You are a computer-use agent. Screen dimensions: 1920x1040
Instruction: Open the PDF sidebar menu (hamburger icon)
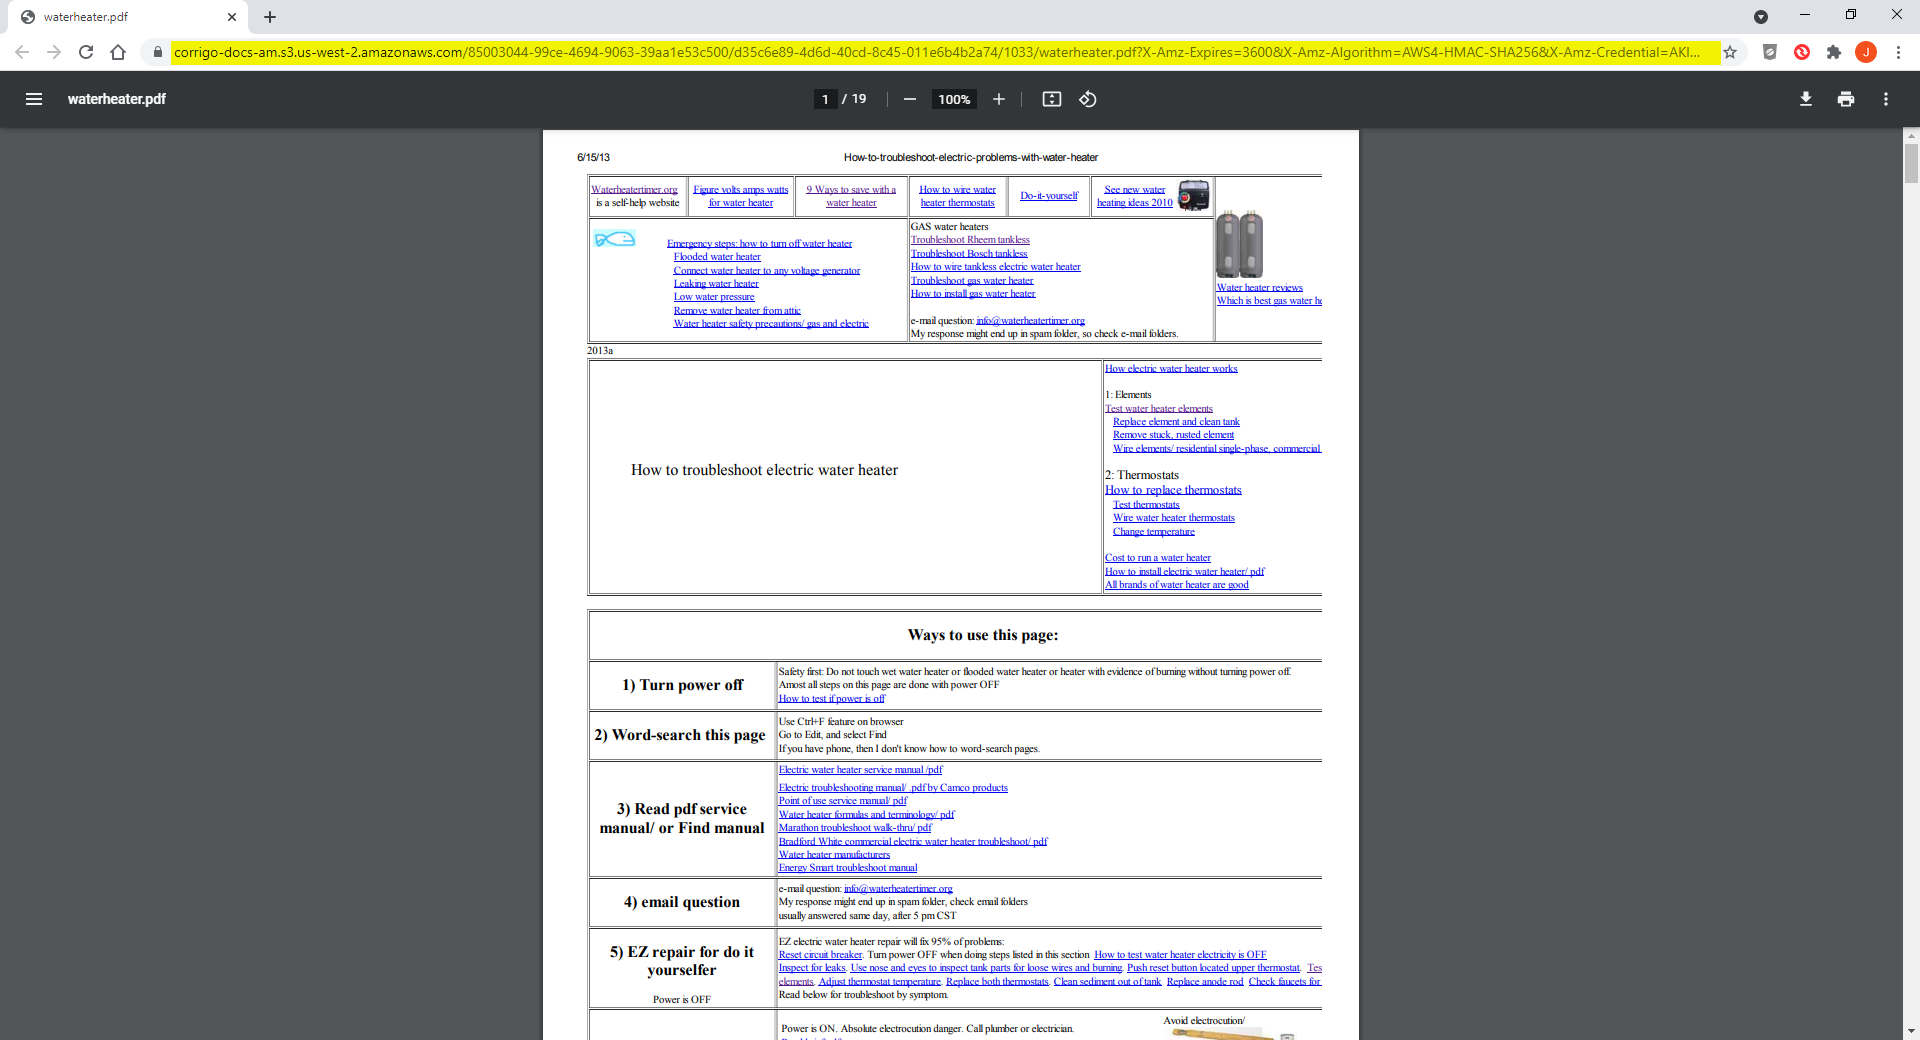[34, 99]
